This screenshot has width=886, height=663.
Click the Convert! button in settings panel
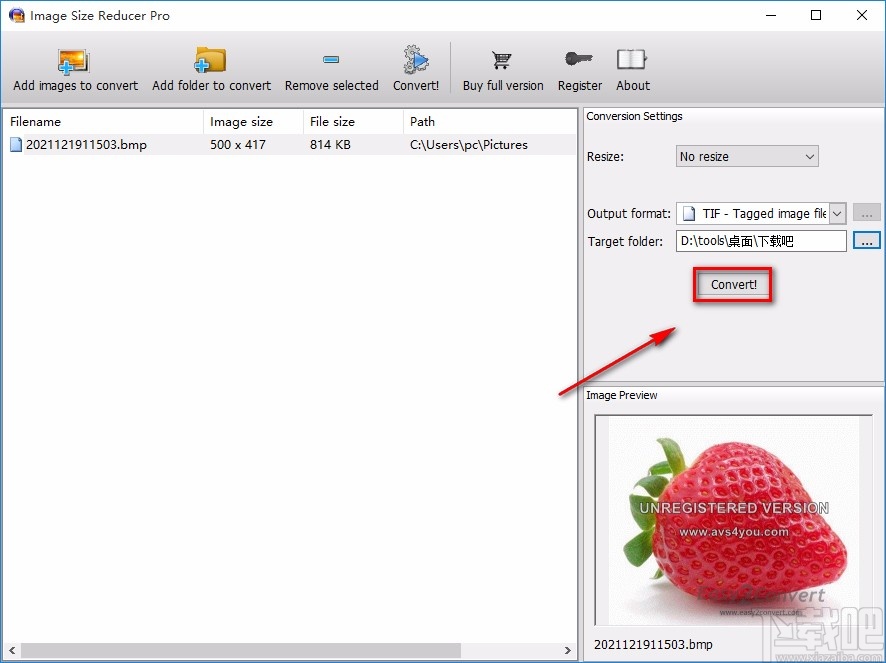tap(734, 285)
